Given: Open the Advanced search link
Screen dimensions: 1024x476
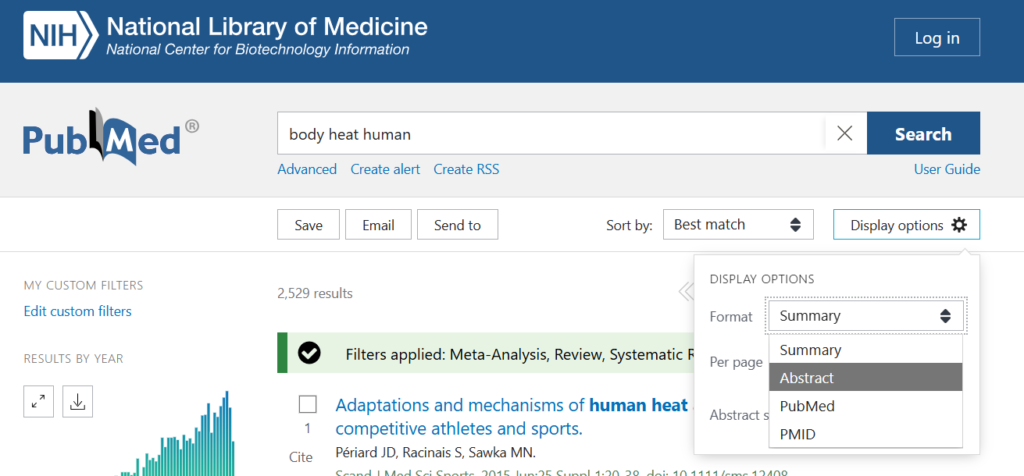Looking at the screenshot, I should point(307,170).
